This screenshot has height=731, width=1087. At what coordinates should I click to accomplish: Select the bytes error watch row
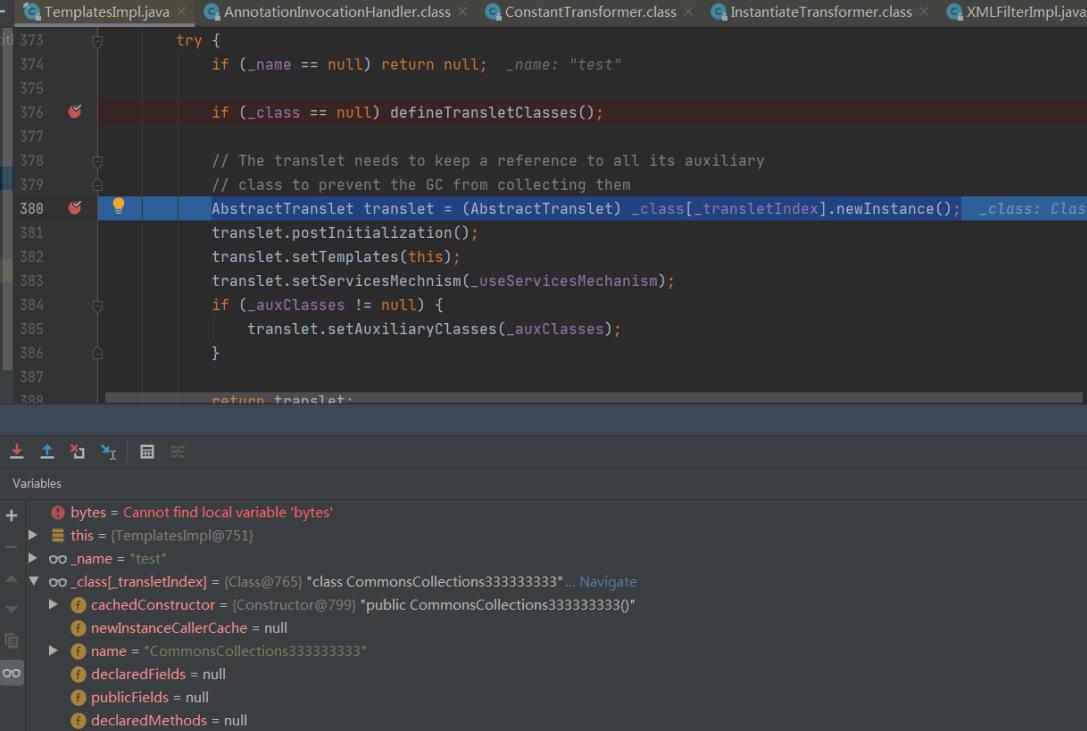(556, 513)
